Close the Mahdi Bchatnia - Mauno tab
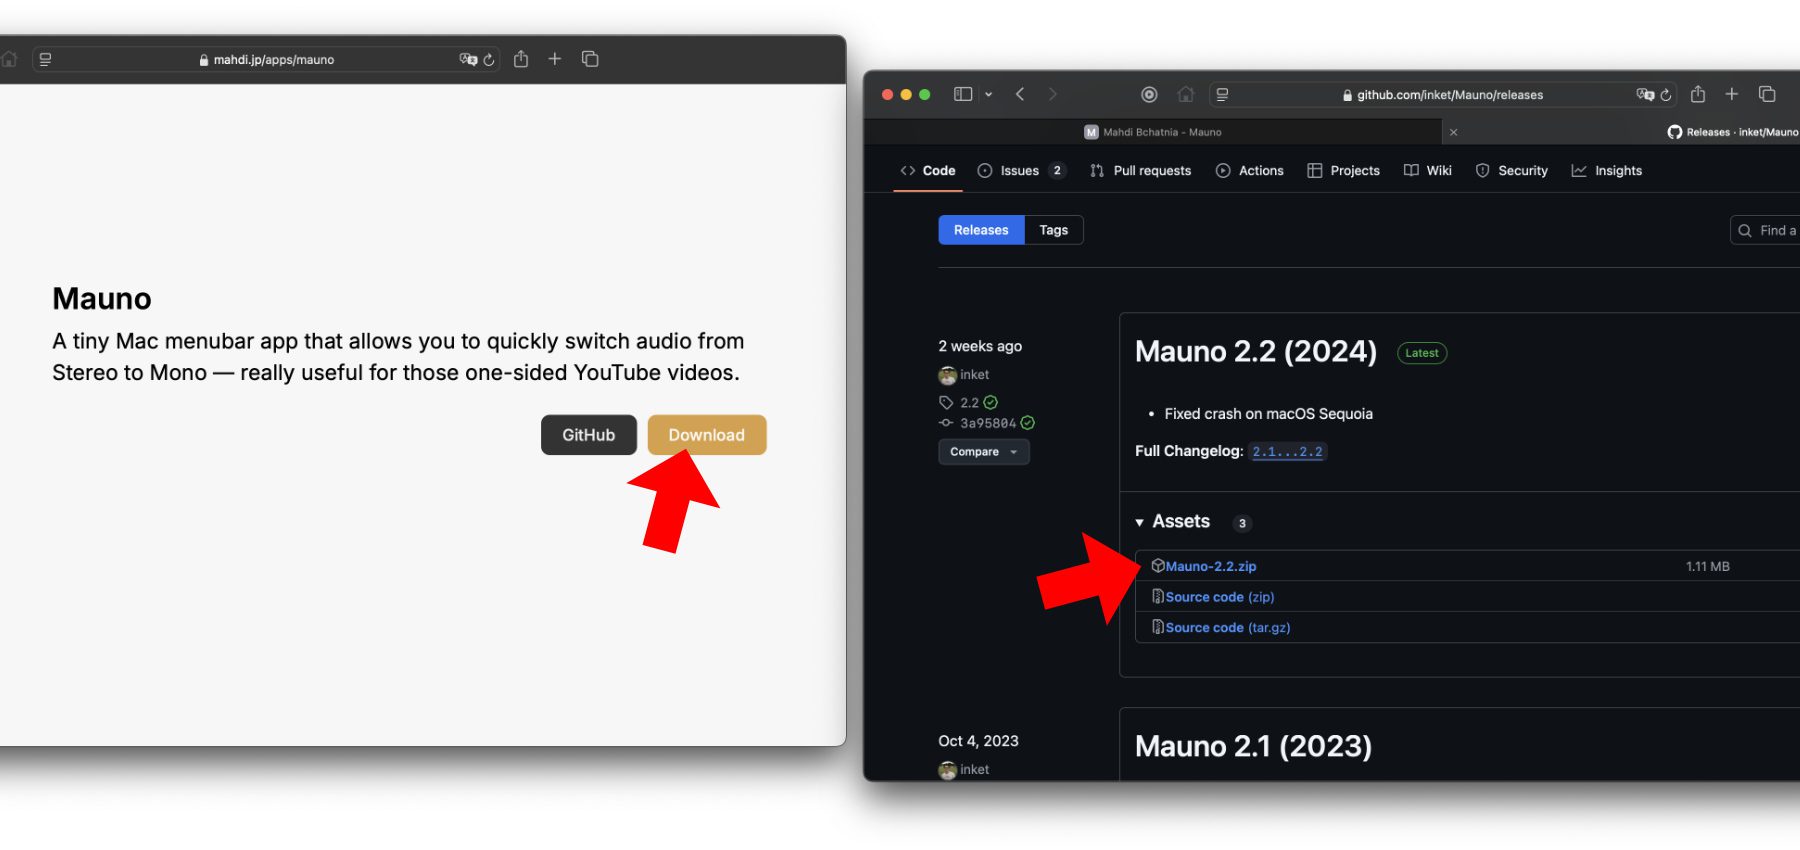Viewport: 1800px width, 850px height. pyautogui.click(x=1453, y=132)
